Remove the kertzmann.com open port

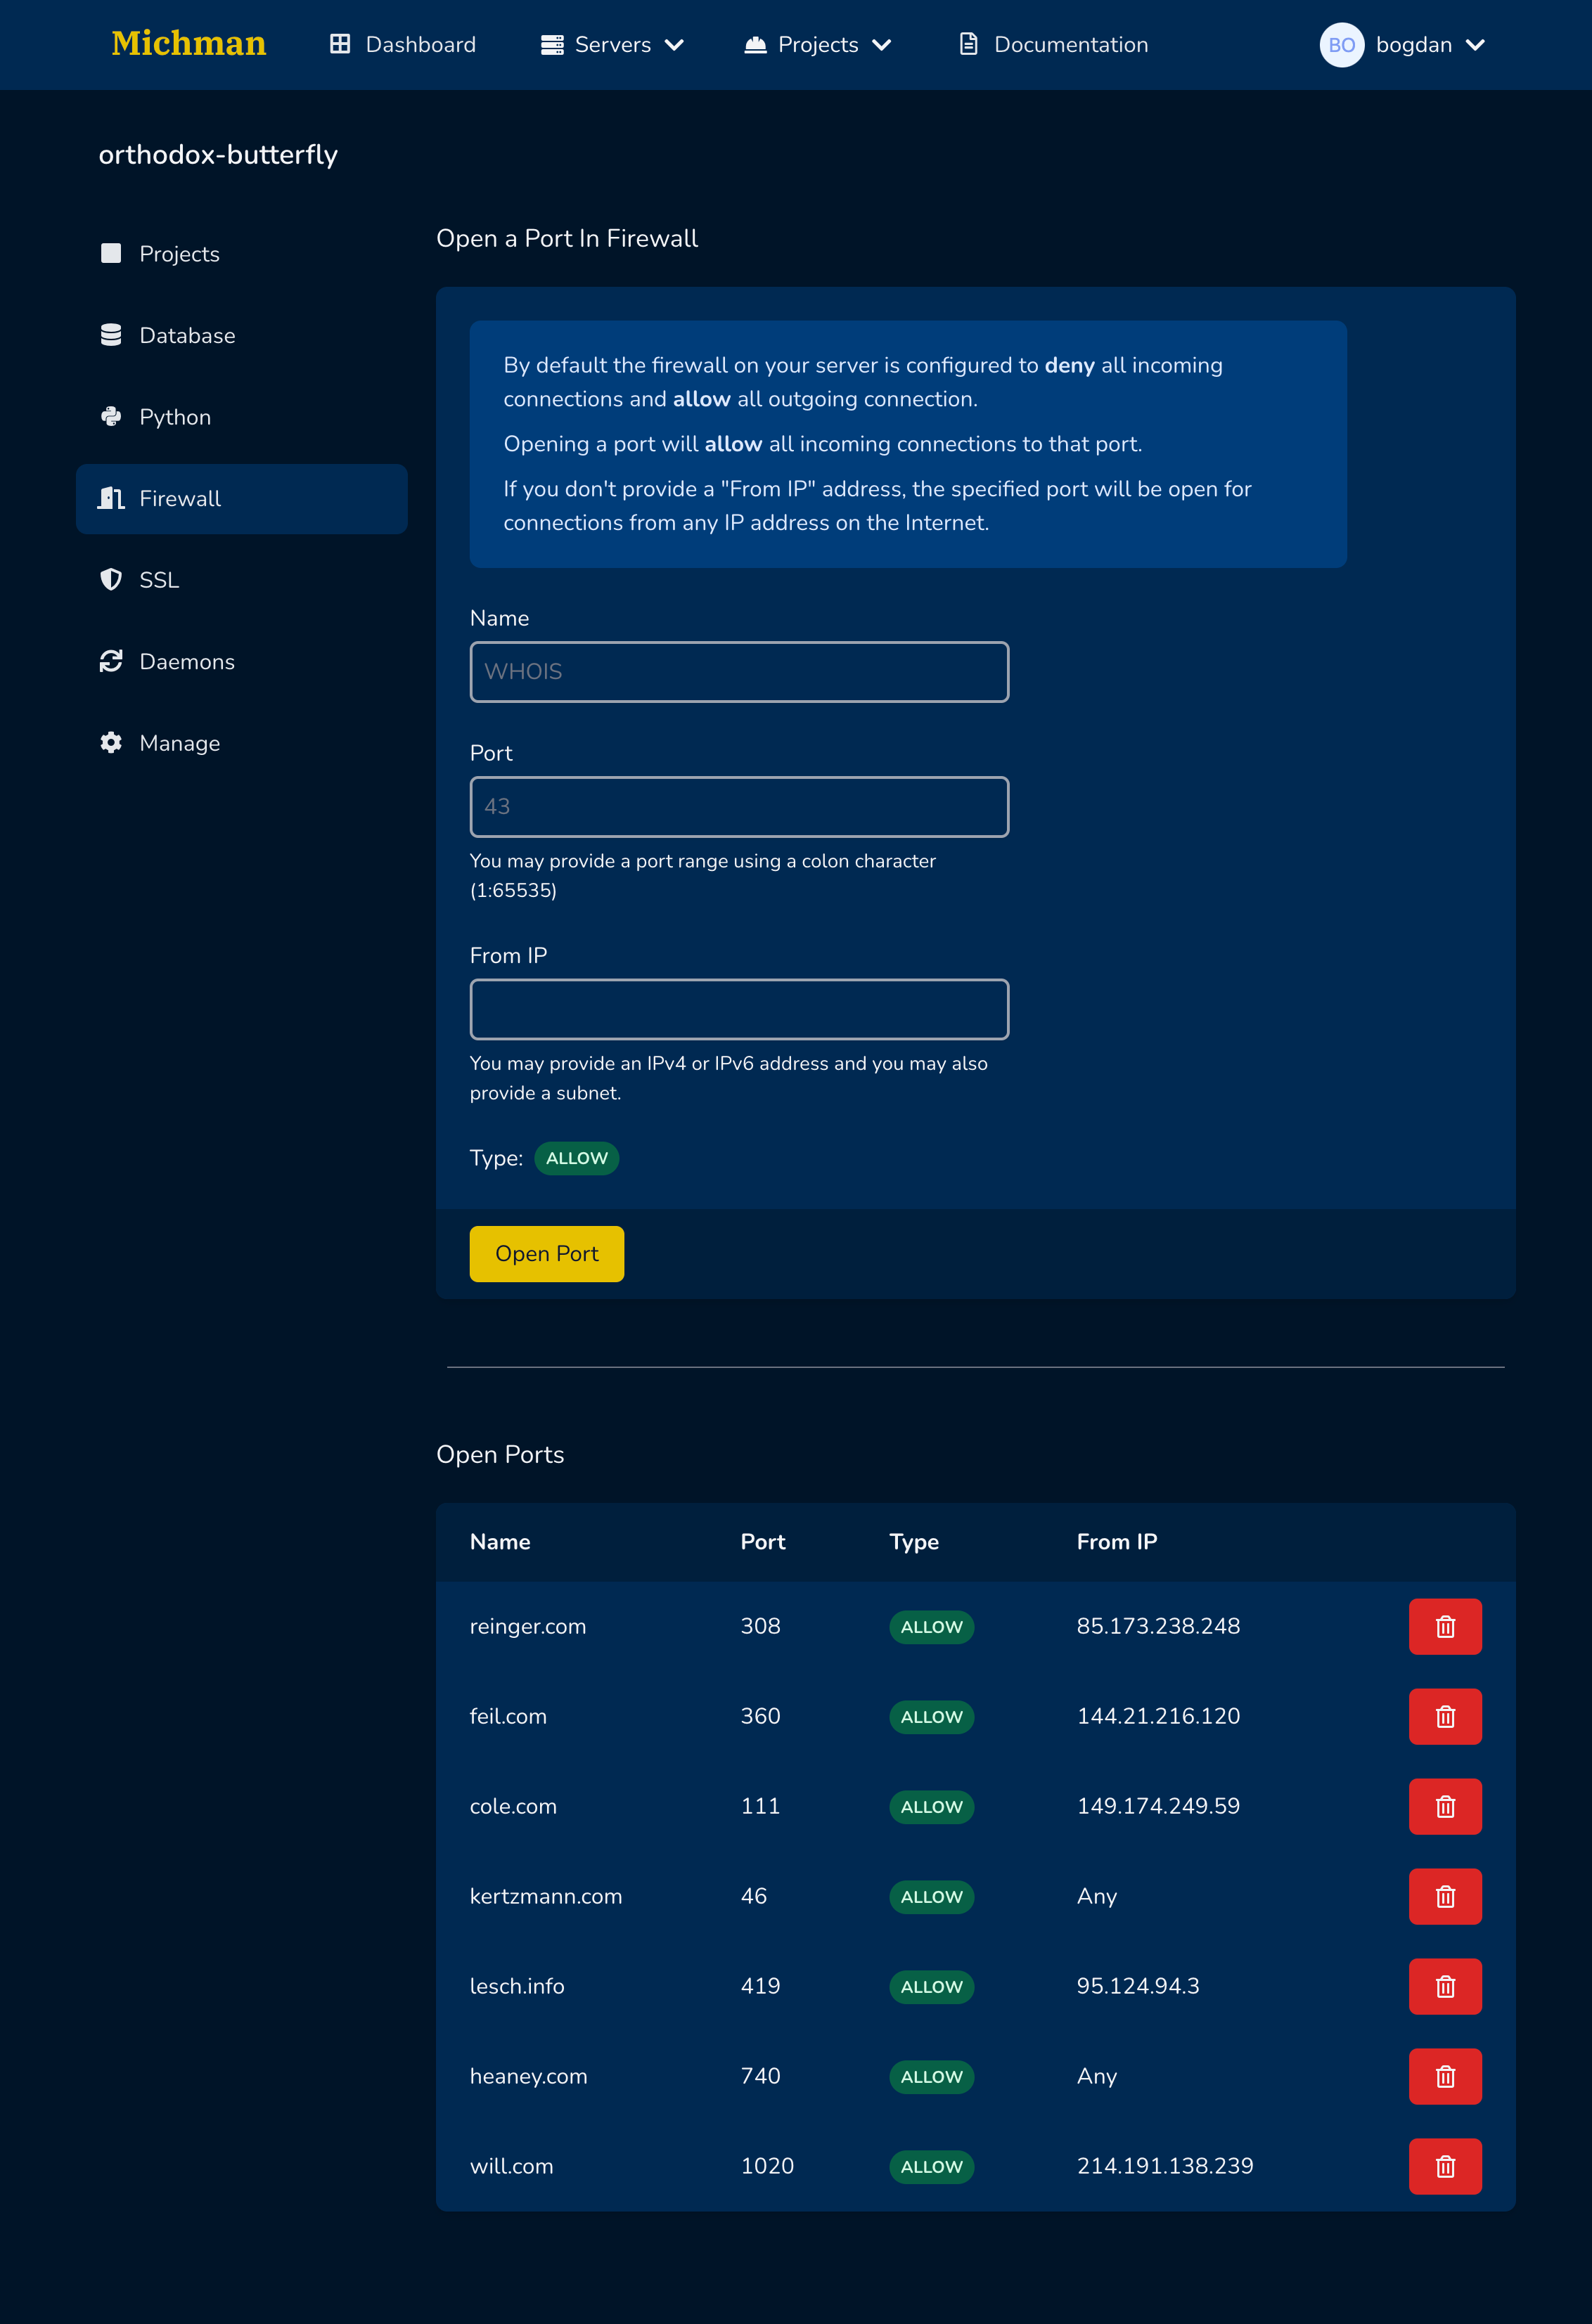tap(1444, 1896)
